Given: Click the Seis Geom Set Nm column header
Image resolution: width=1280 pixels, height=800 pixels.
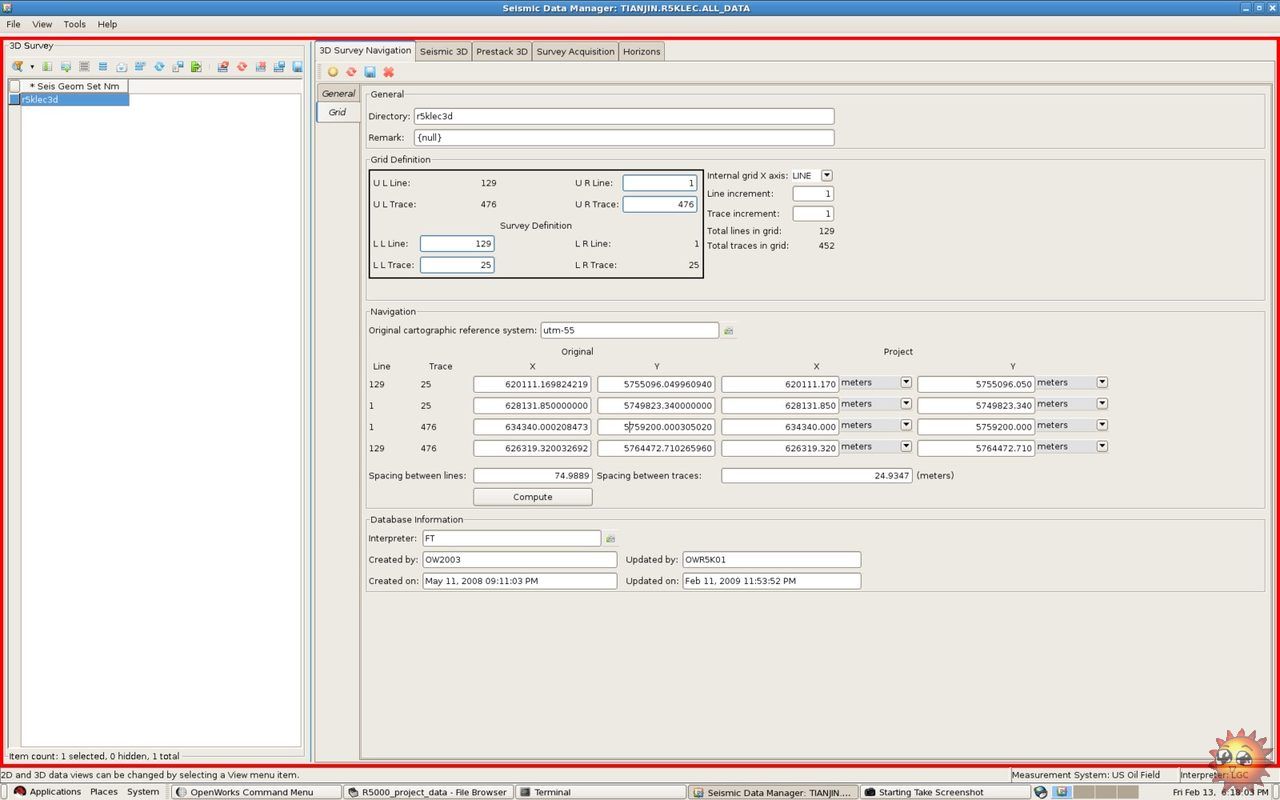Looking at the screenshot, I should 74,86.
